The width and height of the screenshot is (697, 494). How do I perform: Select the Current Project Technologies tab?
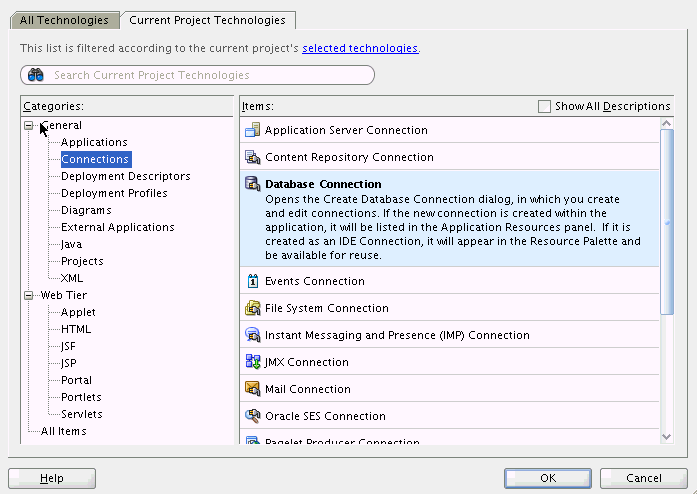click(207, 20)
